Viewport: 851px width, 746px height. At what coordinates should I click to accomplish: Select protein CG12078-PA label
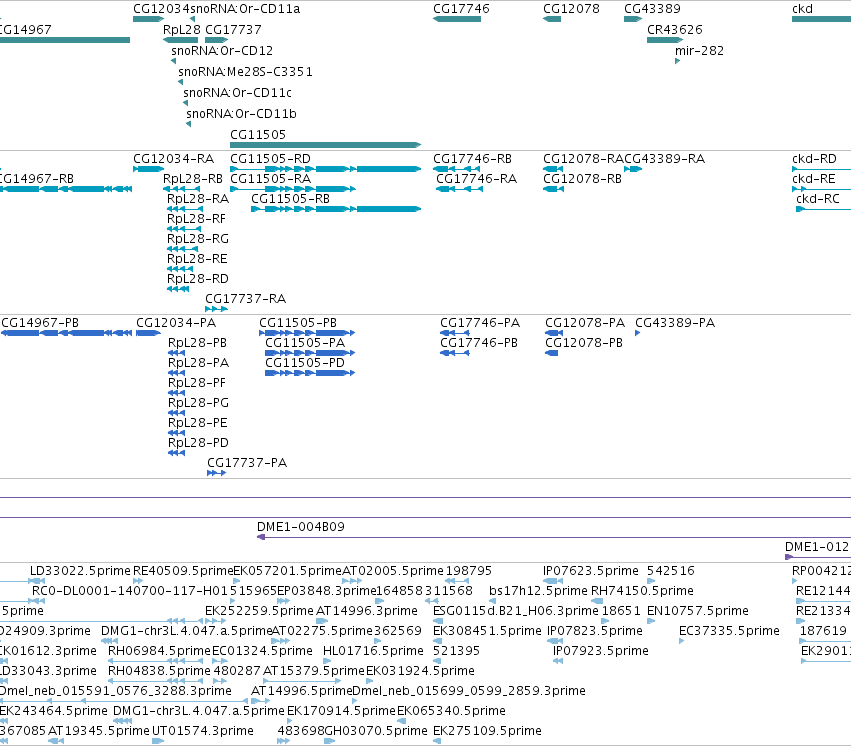[585, 323]
